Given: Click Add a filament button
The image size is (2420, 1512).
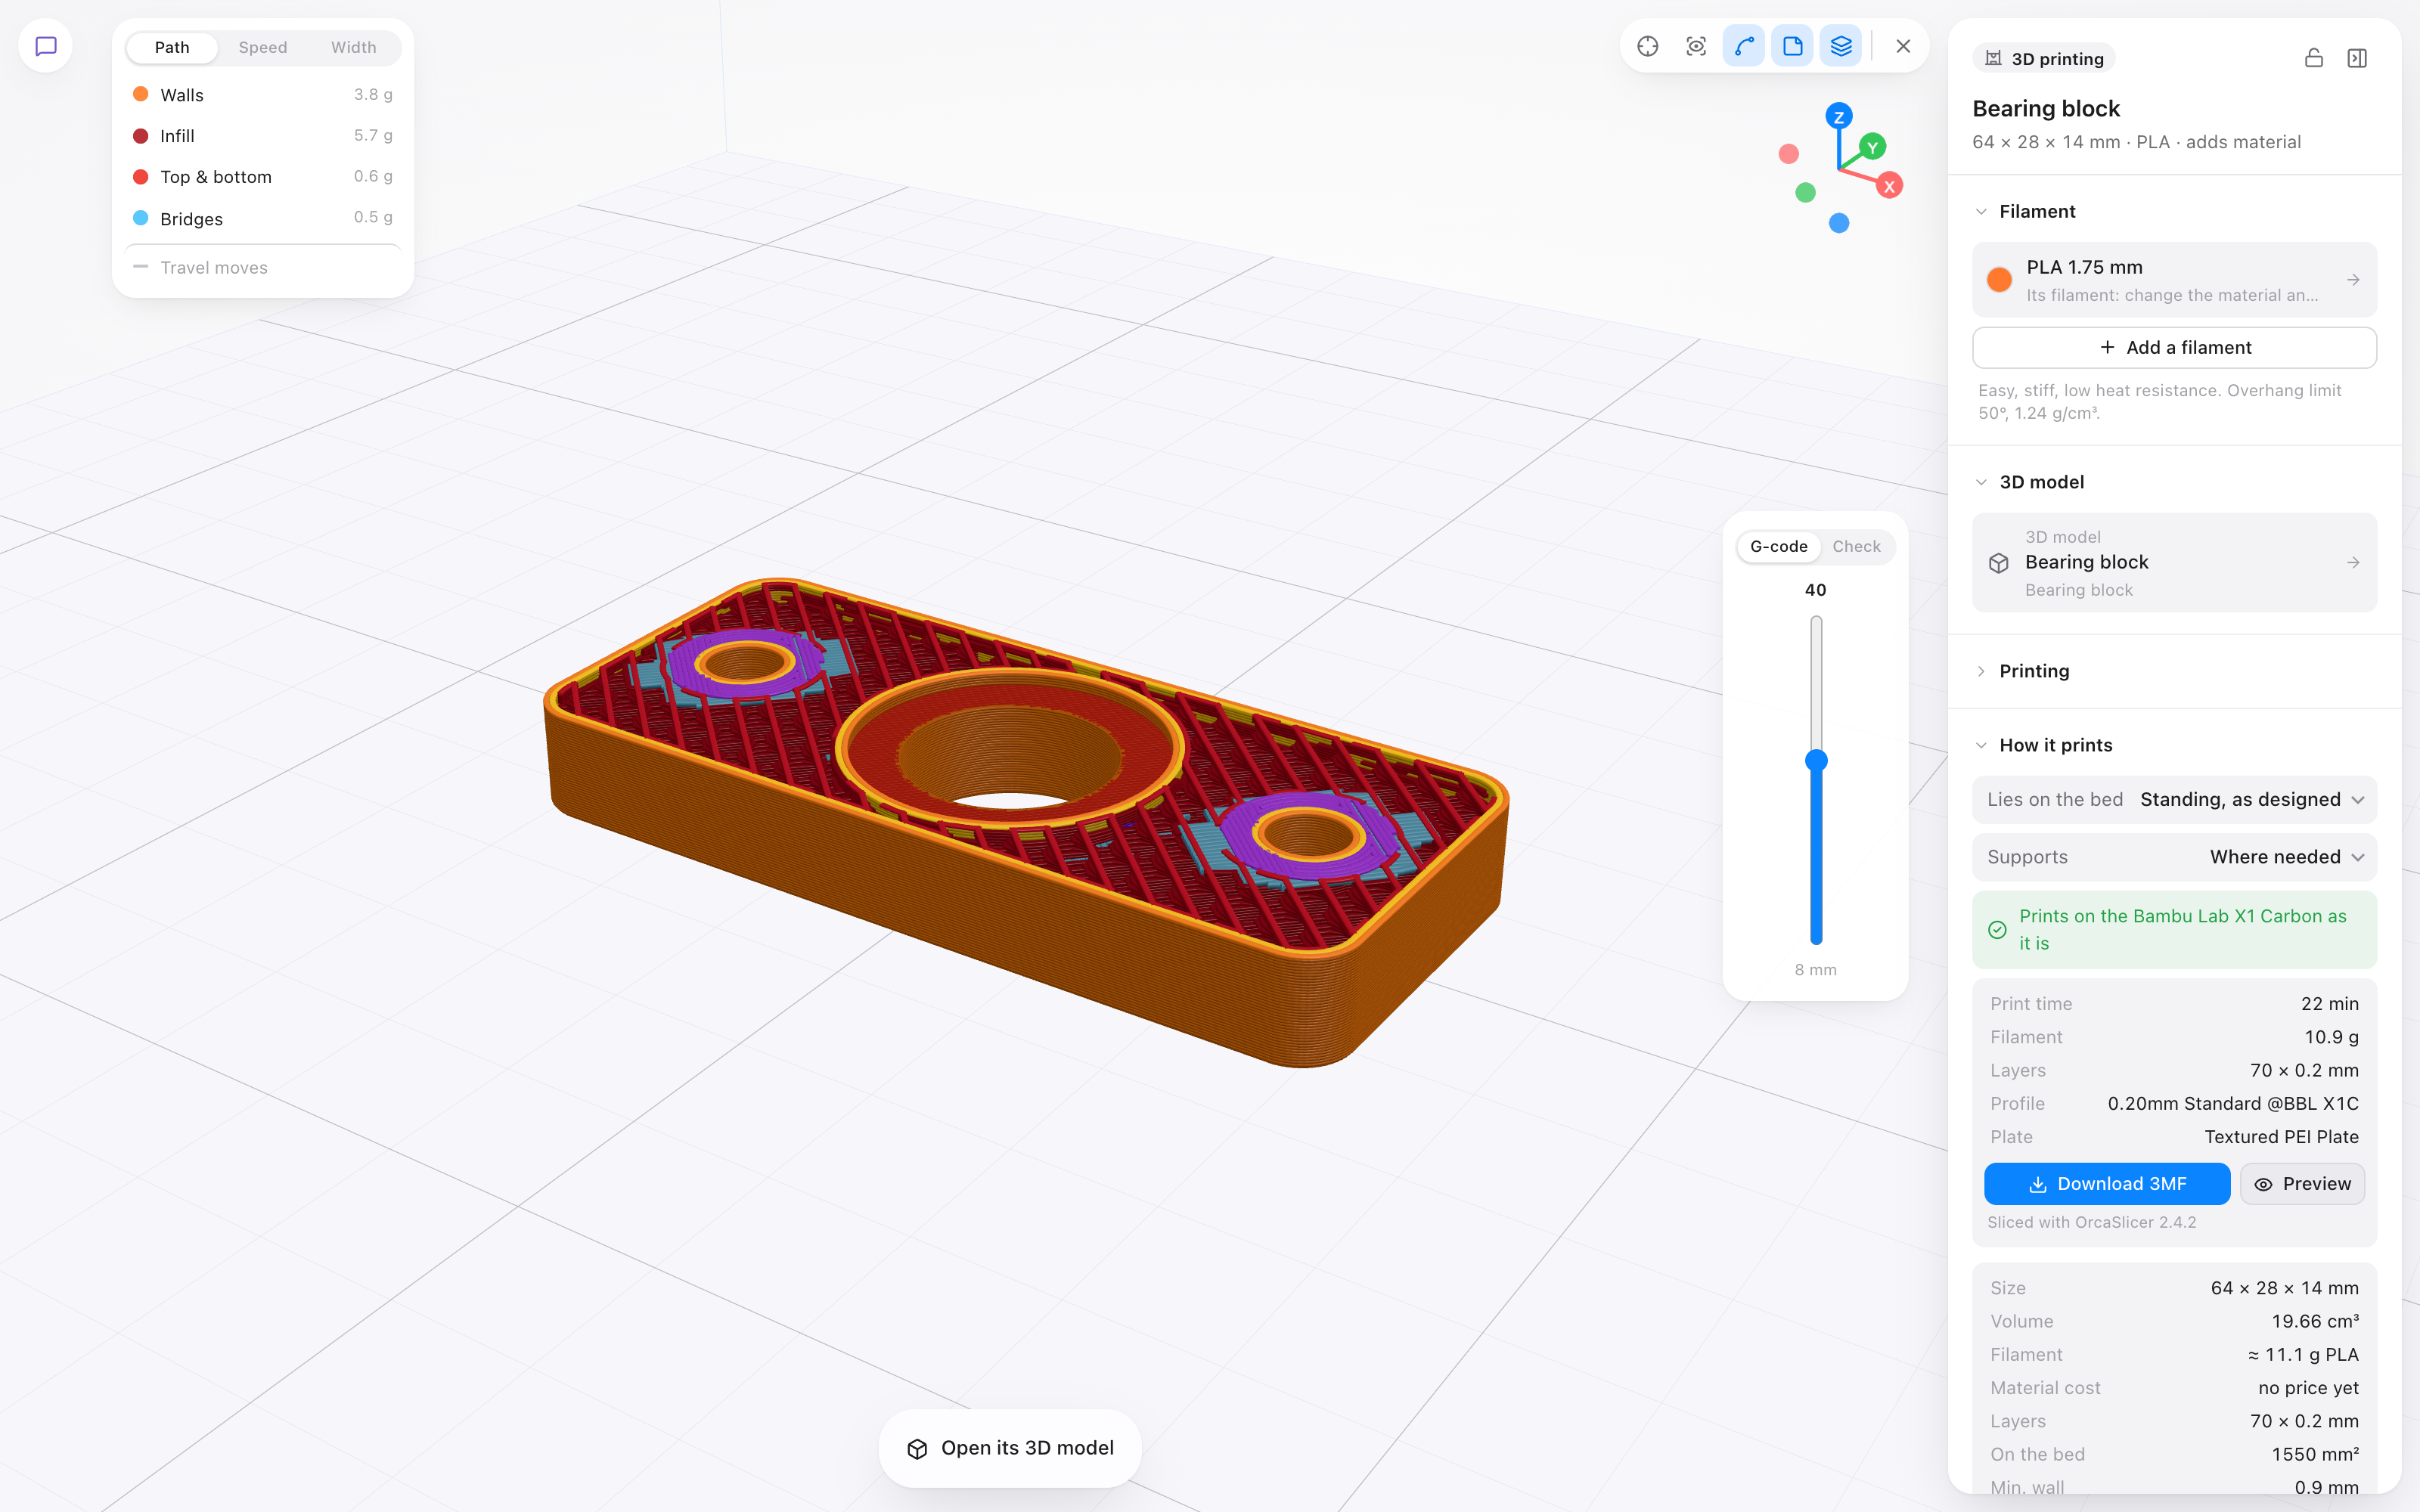Looking at the screenshot, I should click(x=2174, y=348).
